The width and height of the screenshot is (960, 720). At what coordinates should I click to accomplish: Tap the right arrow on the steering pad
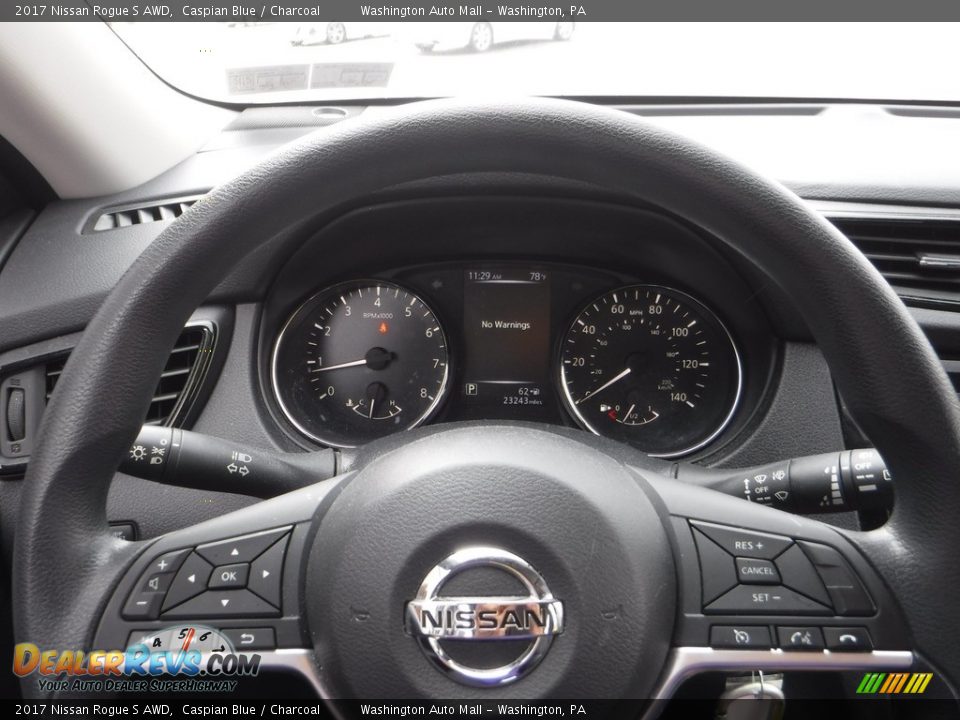click(267, 574)
